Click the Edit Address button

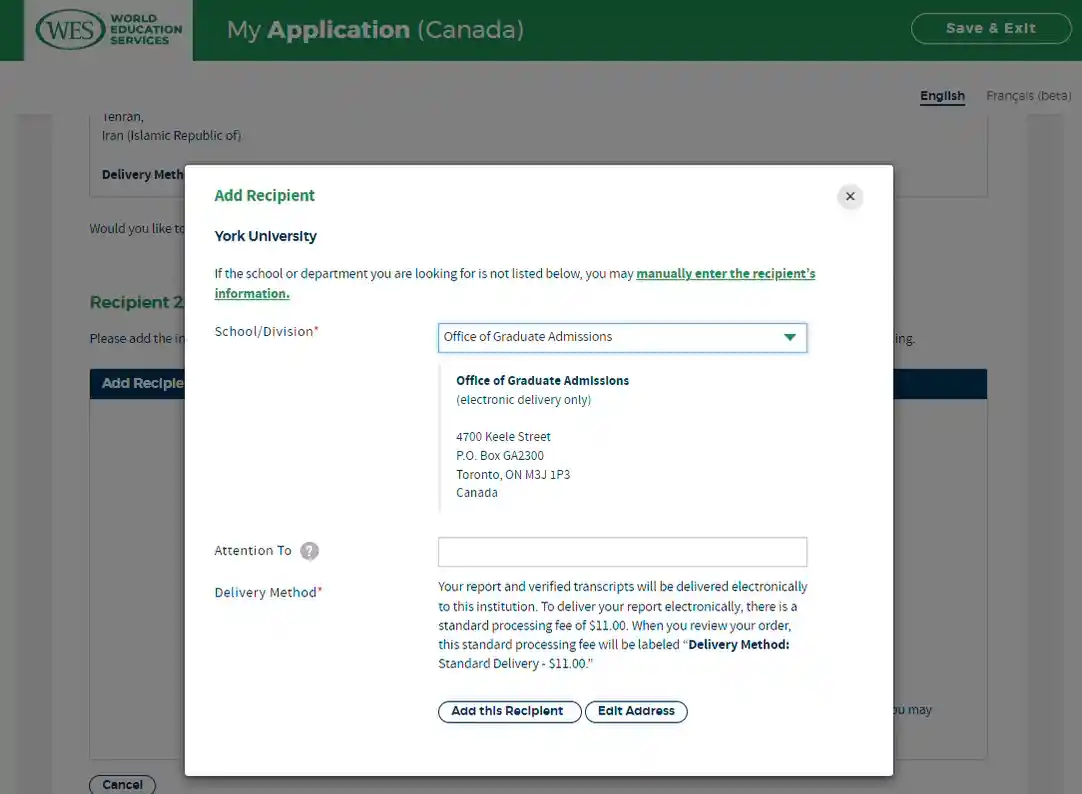[636, 711]
